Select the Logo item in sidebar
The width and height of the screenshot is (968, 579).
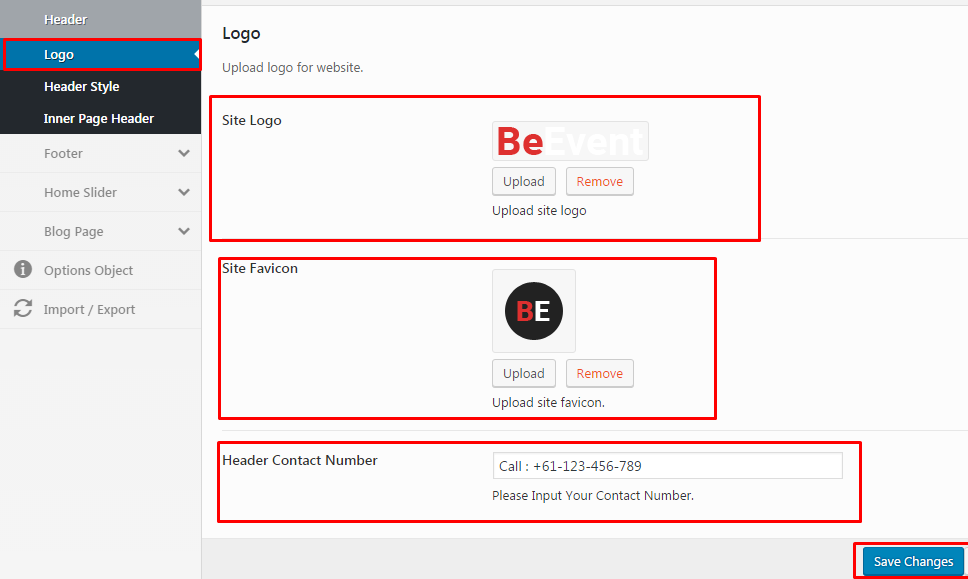pos(59,55)
